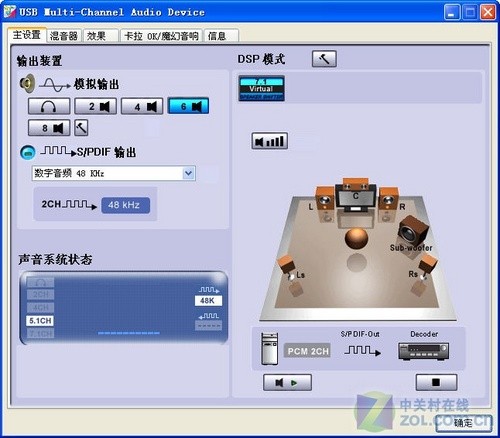This screenshot has height=438, width=500.
Task: Select the headphone output mode button
Action: pos(49,106)
